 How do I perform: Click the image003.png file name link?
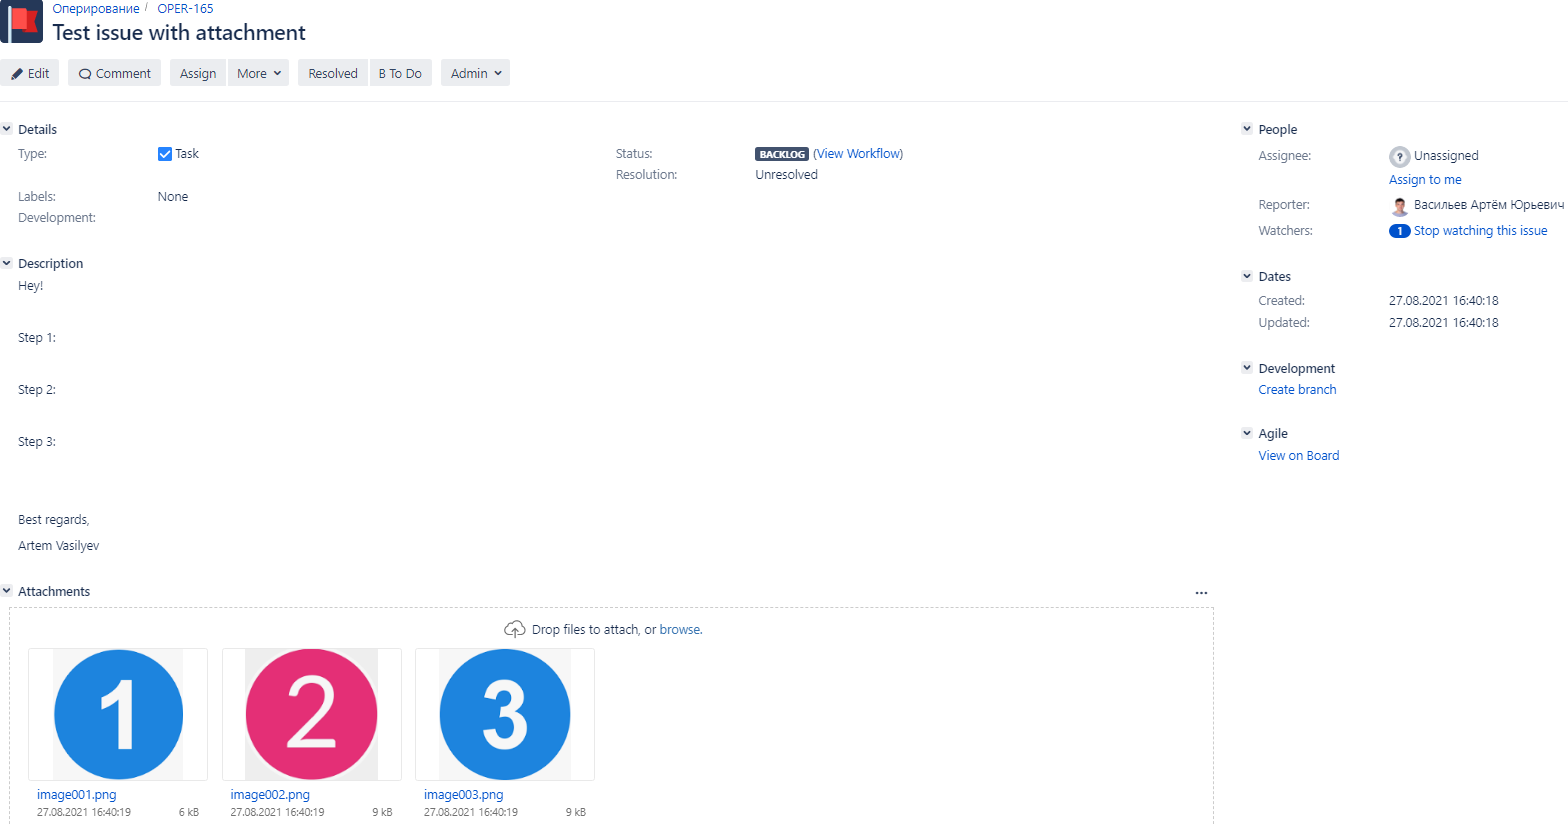tap(464, 795)
